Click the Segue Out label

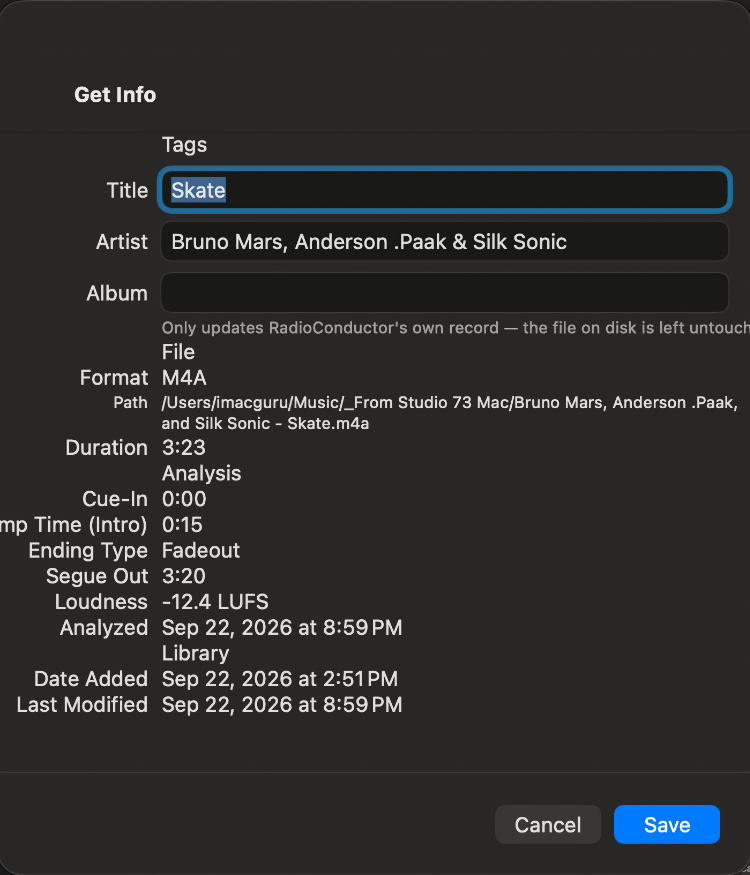click(x=97, y=576)
